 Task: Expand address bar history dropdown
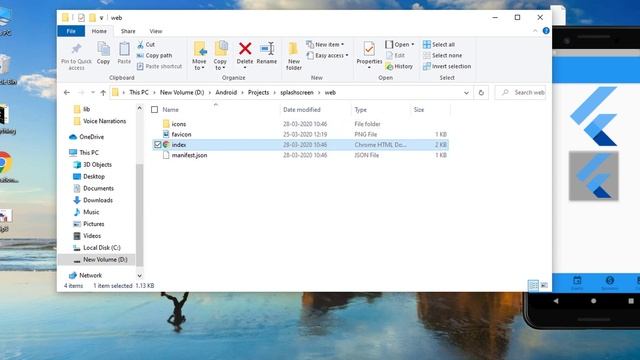466,93
